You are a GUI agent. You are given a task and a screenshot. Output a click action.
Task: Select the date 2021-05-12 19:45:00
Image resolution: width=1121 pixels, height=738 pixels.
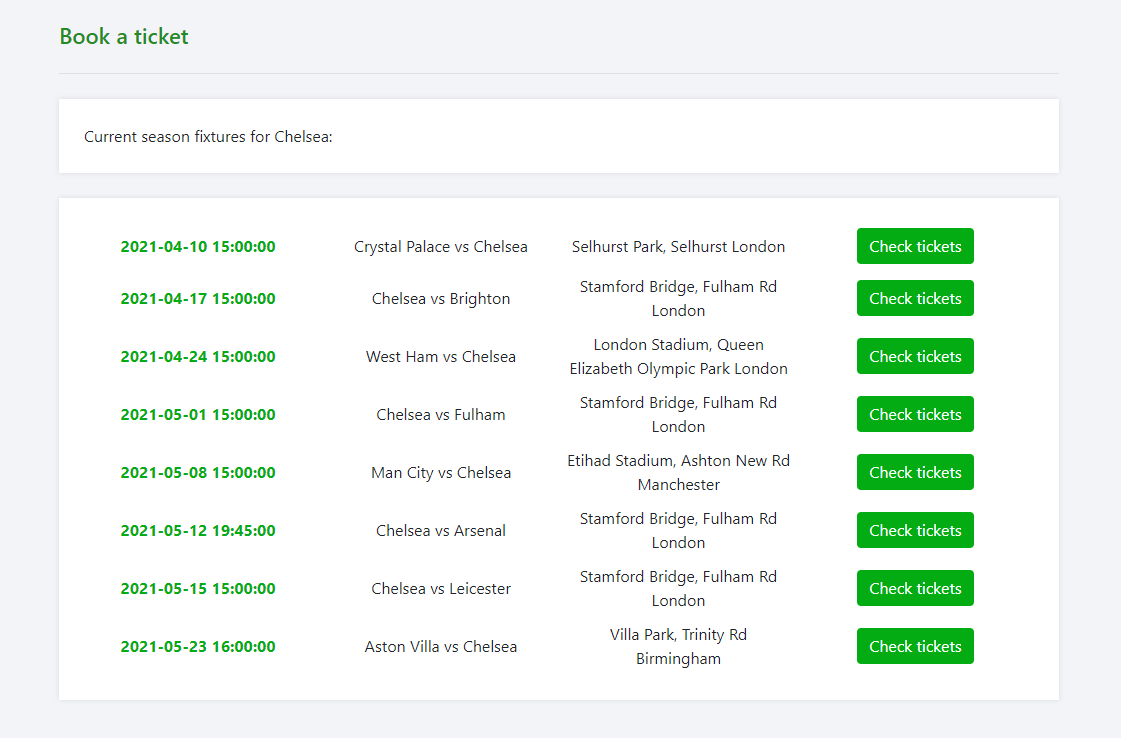(197, 530)
